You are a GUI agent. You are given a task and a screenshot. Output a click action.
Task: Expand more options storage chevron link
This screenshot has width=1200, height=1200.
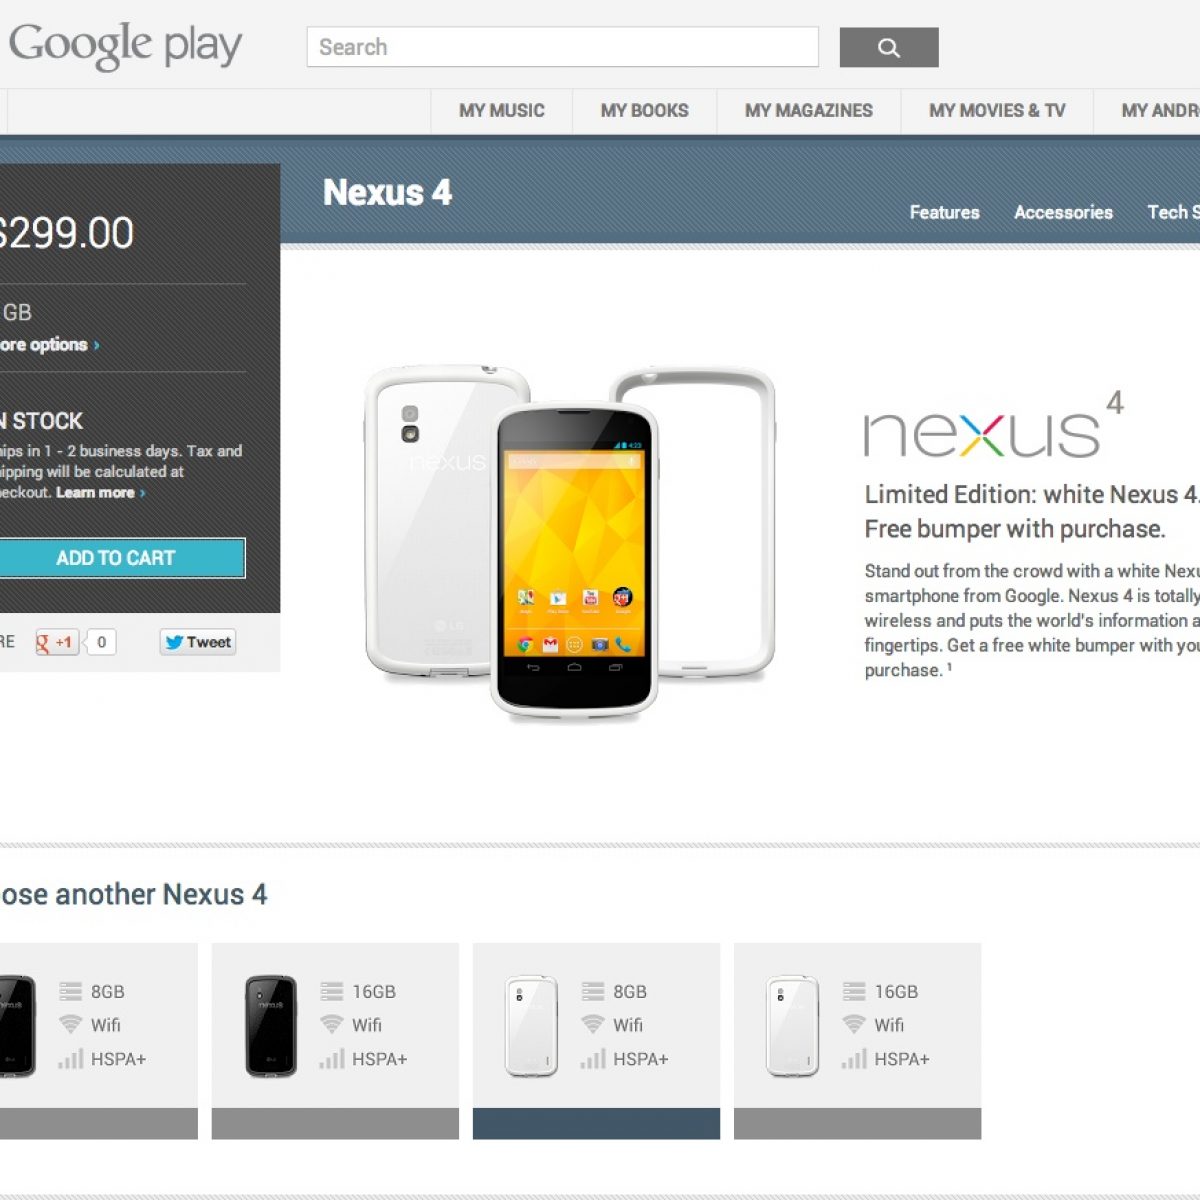(49, 345)
